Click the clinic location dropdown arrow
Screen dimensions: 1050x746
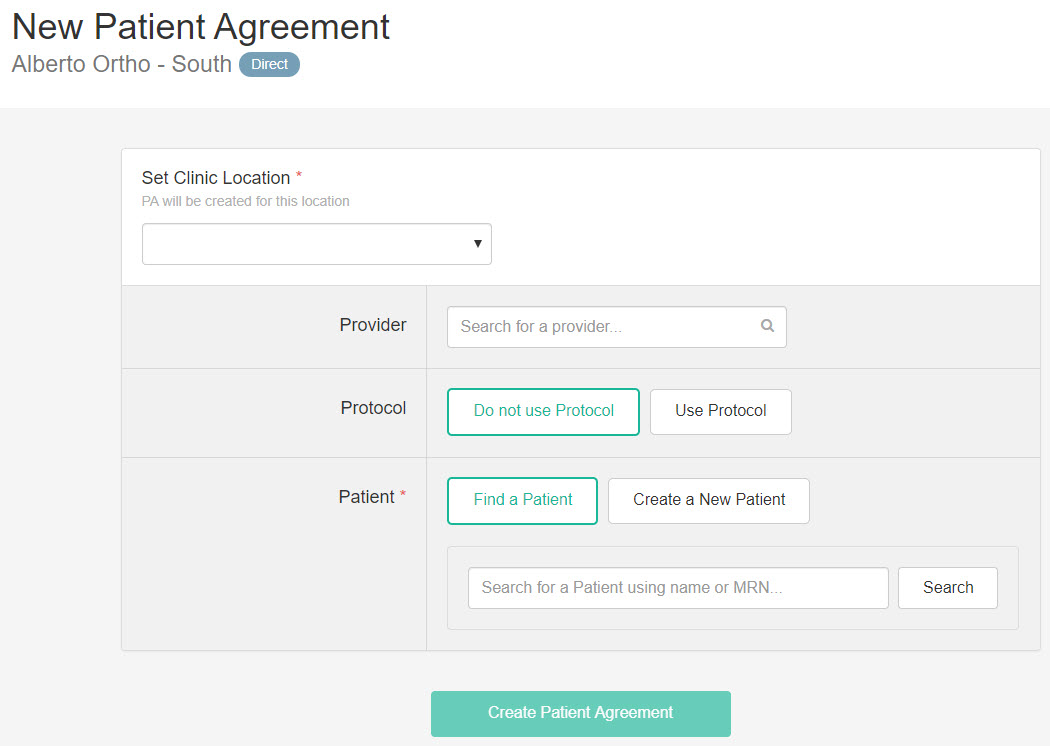(477, 244)
